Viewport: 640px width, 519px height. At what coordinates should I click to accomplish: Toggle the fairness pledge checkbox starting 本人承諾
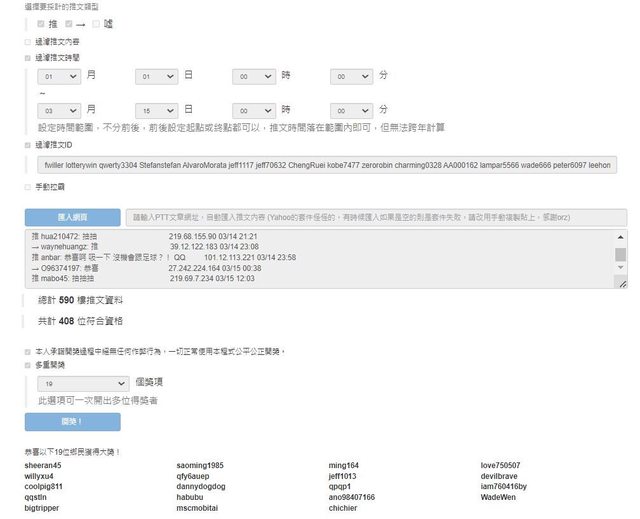tap(28, 352)
